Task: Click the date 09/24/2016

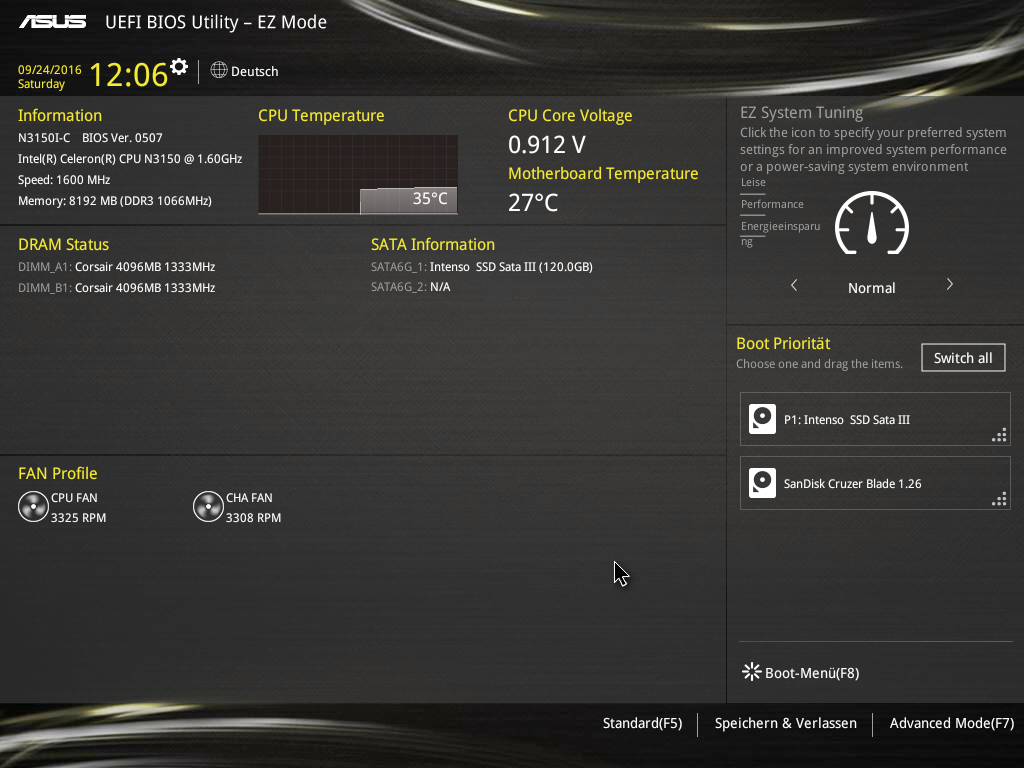Action: (50, 69)
